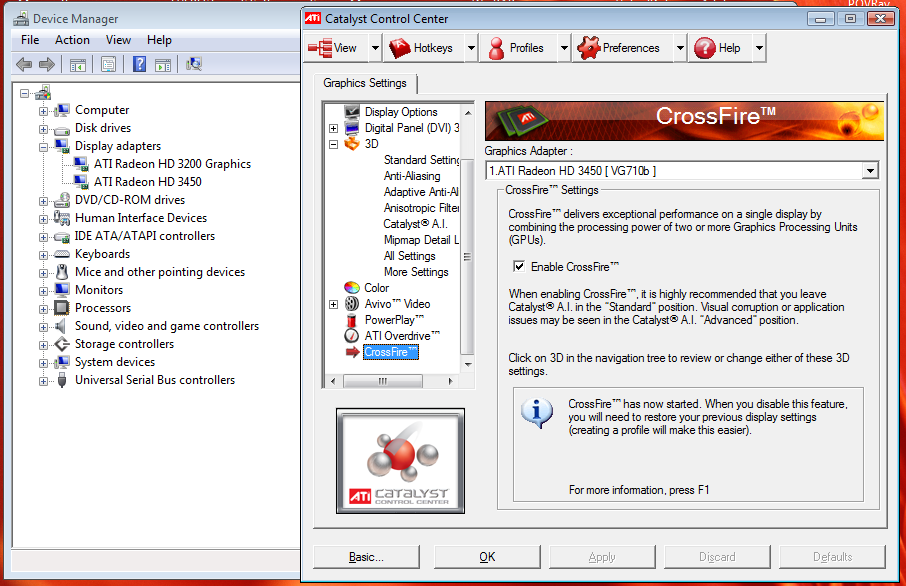Click the Universal Serial Bus plug icon

[x=62, y=380]
